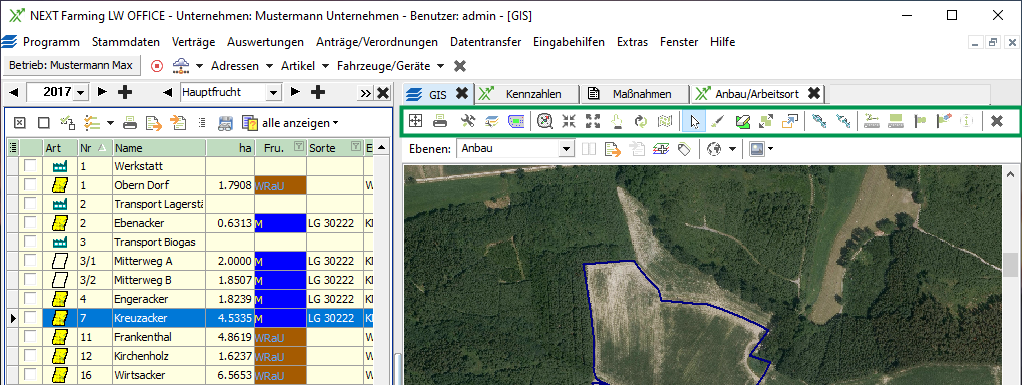Click the blue M crop cell for Ebenacker
Screen dimensions: 1022x385
click(281, 223)
